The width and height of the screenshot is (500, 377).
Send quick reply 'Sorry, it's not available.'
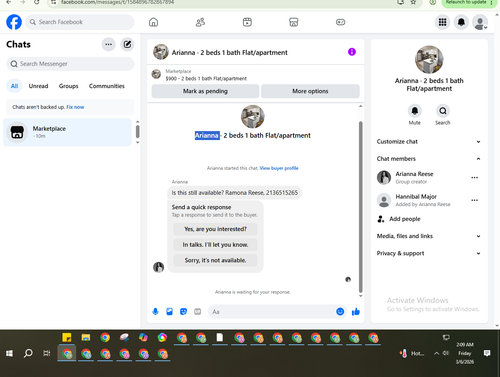215,260
